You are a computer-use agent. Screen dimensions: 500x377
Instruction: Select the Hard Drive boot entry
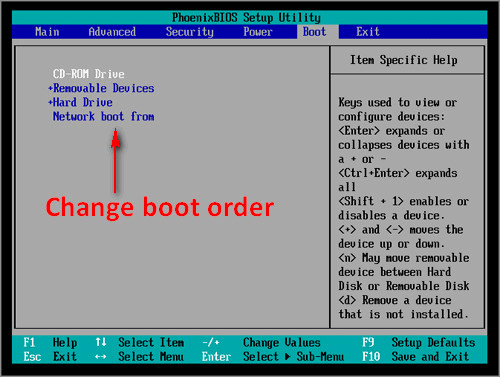(83, 102)
